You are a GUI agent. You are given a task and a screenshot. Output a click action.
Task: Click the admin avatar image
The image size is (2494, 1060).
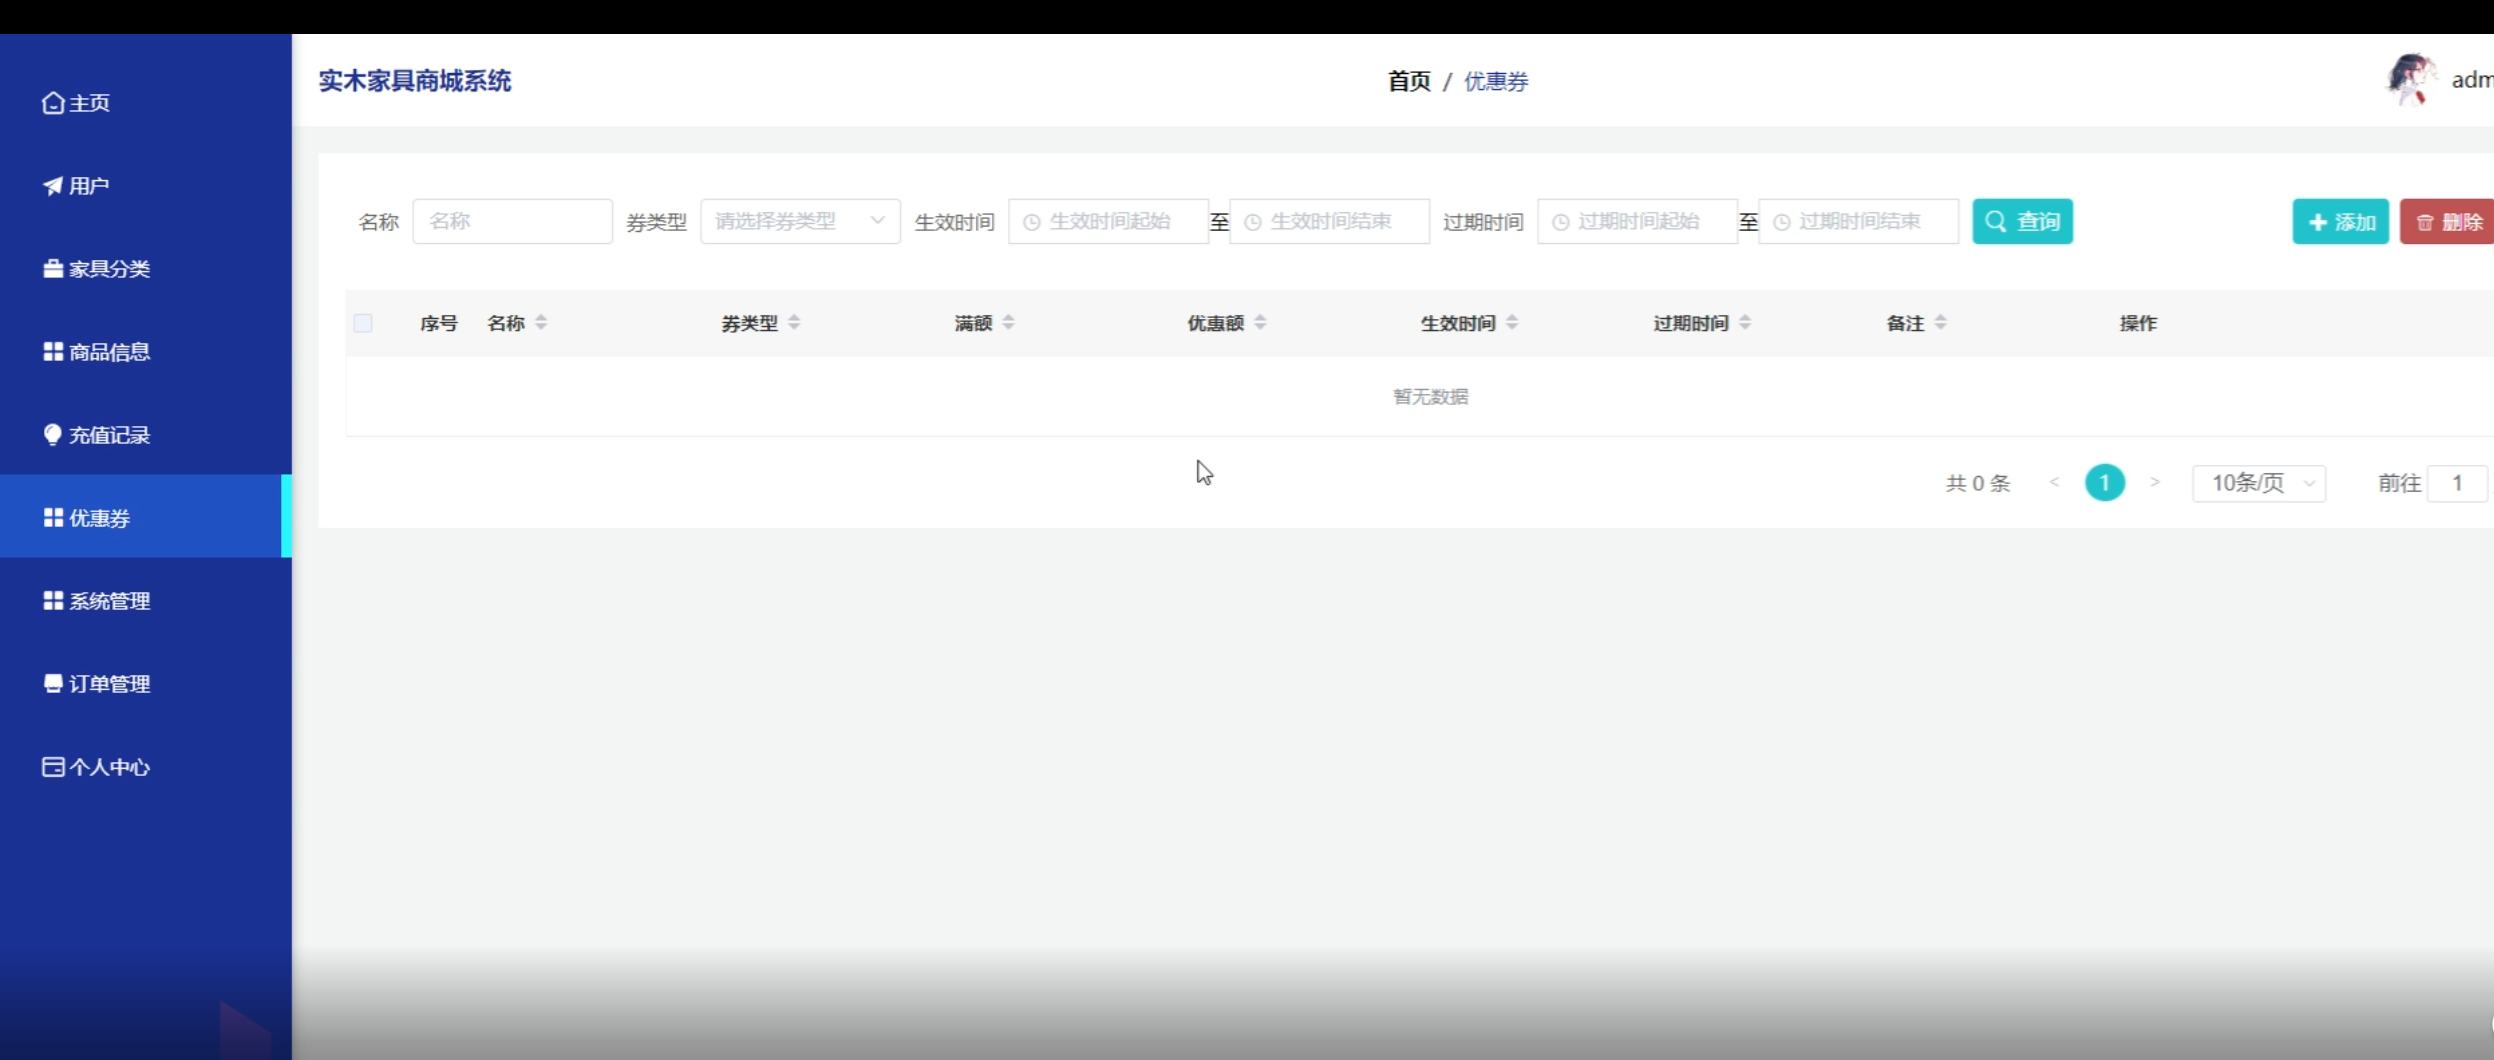pos(2411,80)
